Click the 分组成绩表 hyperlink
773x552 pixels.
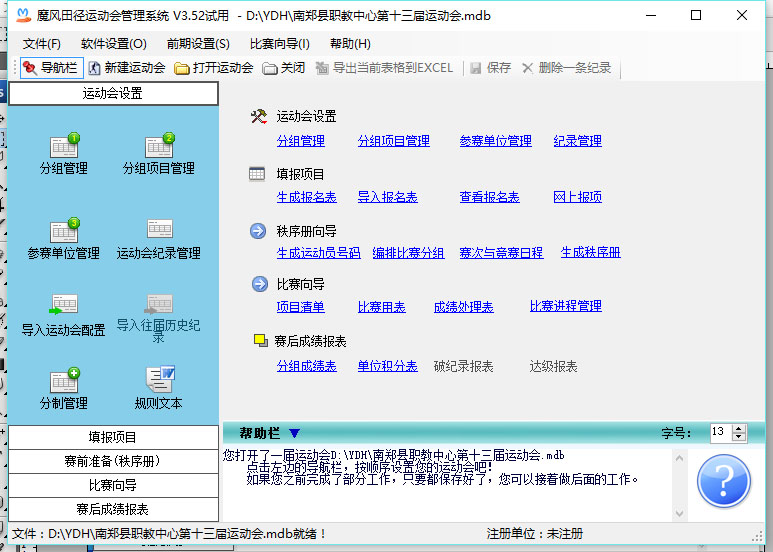pyautogui.click(x=307, y=366)
